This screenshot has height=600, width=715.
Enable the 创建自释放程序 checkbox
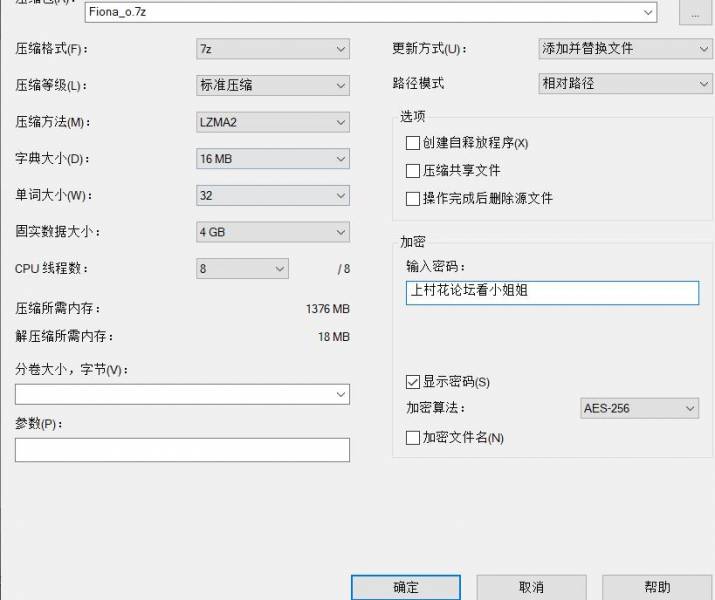tap(413, 143)
